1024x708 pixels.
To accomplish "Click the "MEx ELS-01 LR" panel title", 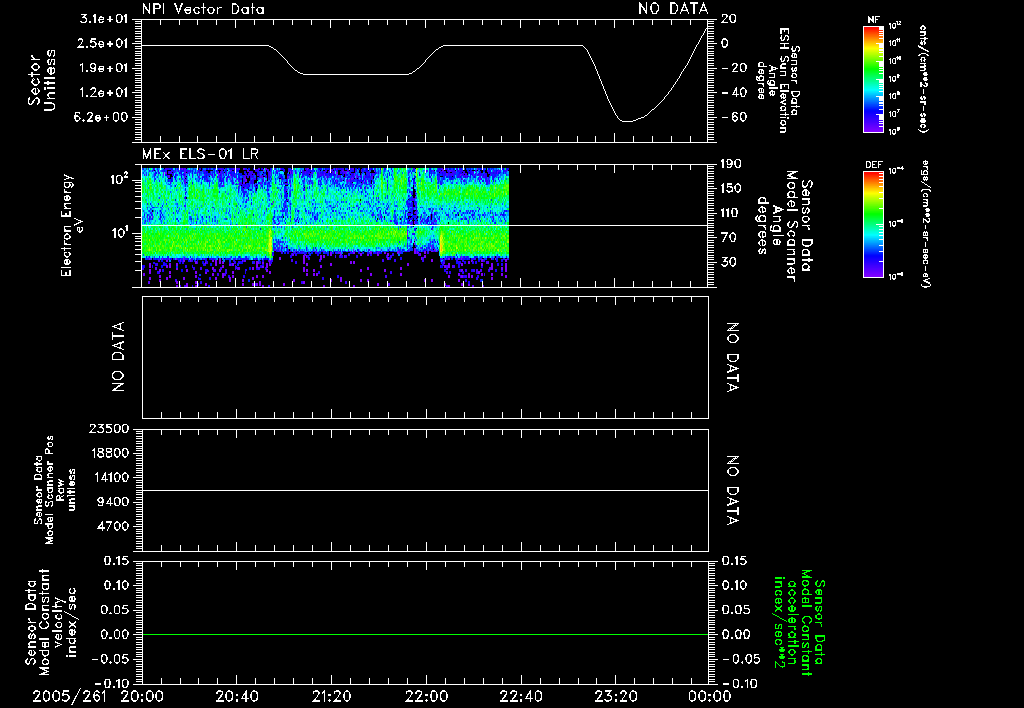I will 200,155.
